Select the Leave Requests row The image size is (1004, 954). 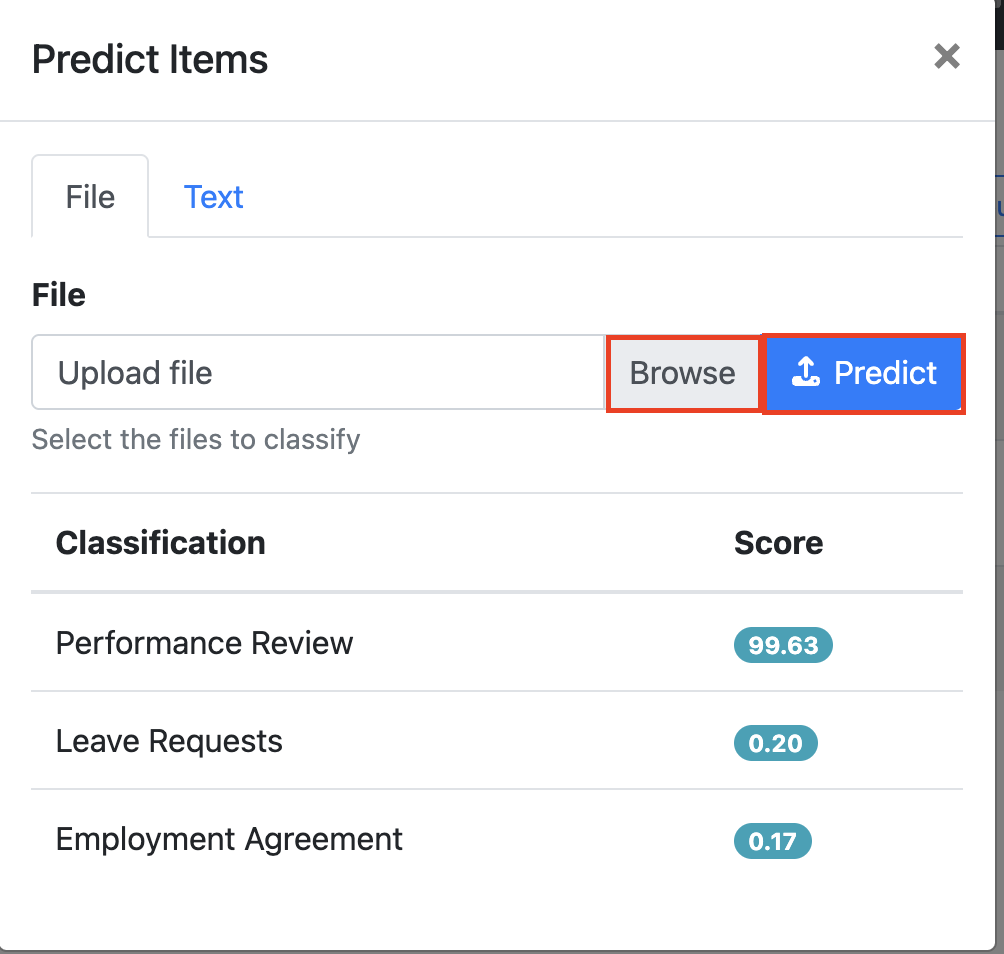(x=497, y=741)
